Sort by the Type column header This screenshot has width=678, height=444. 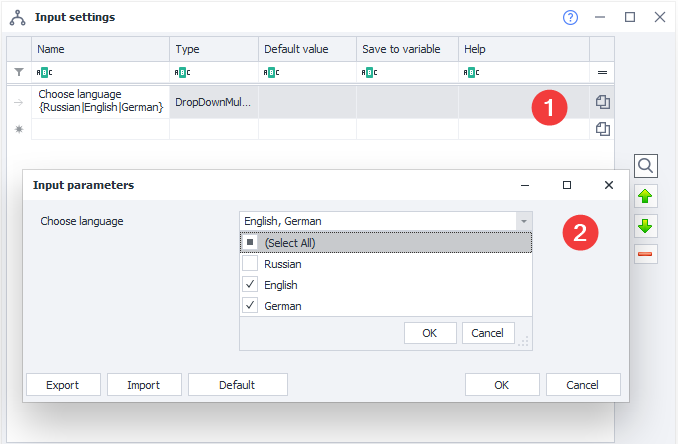tap(213, 49)
